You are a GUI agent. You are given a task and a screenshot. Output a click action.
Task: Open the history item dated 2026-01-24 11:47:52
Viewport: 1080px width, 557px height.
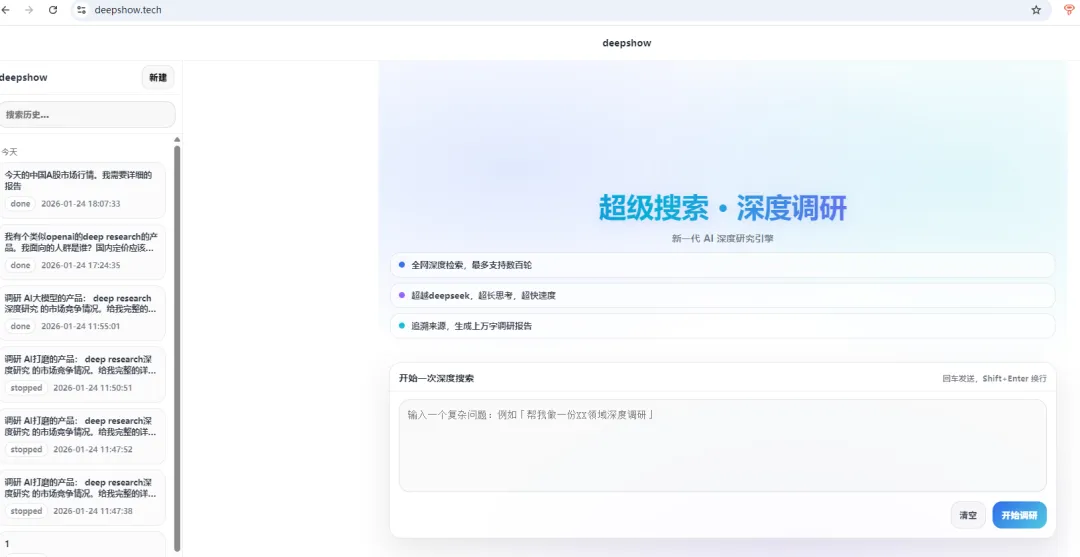pyautogui.click(x=82, y=437)
